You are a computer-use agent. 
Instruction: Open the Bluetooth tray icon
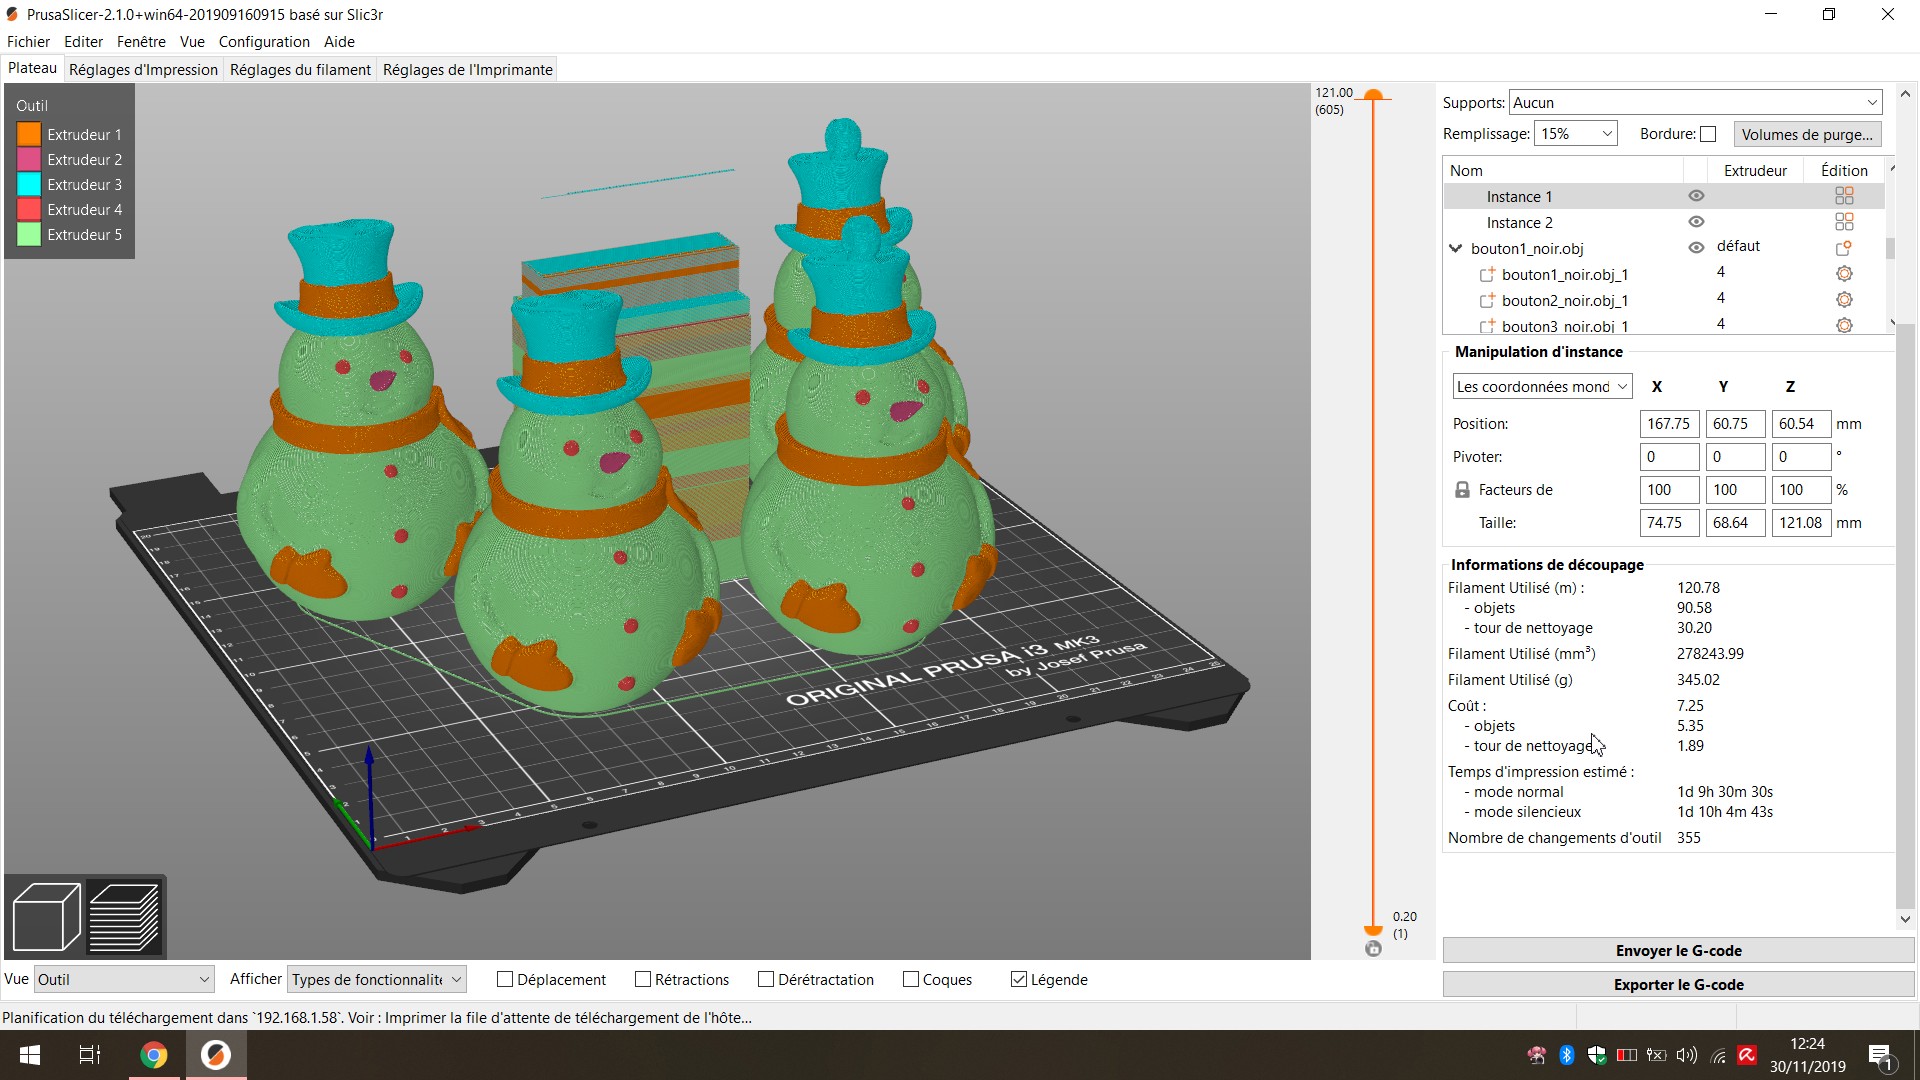point(1567,1055)
